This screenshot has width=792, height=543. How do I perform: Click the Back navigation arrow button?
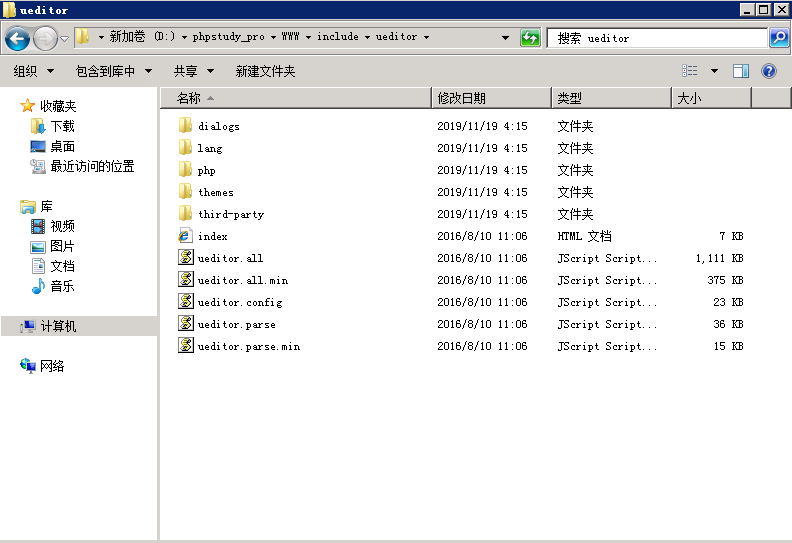point(17,38)
